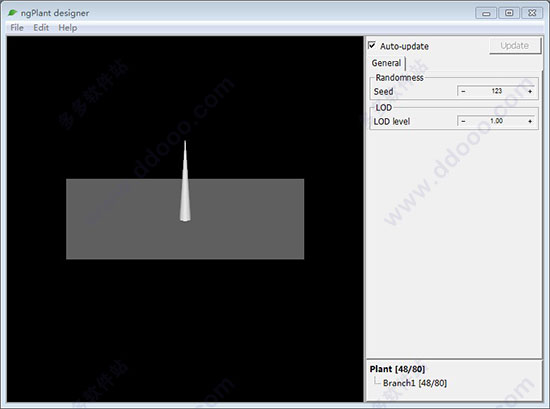Click the Seed value field 123
Viewport: 550px width, 409px height.
coord(497,91)
